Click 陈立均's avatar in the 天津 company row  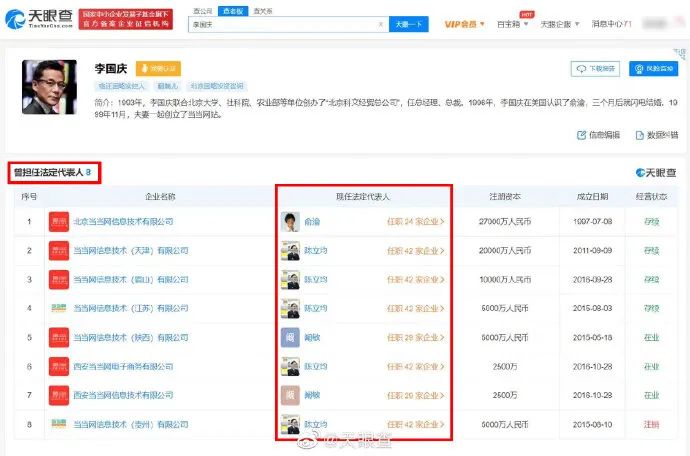(290, 251)
